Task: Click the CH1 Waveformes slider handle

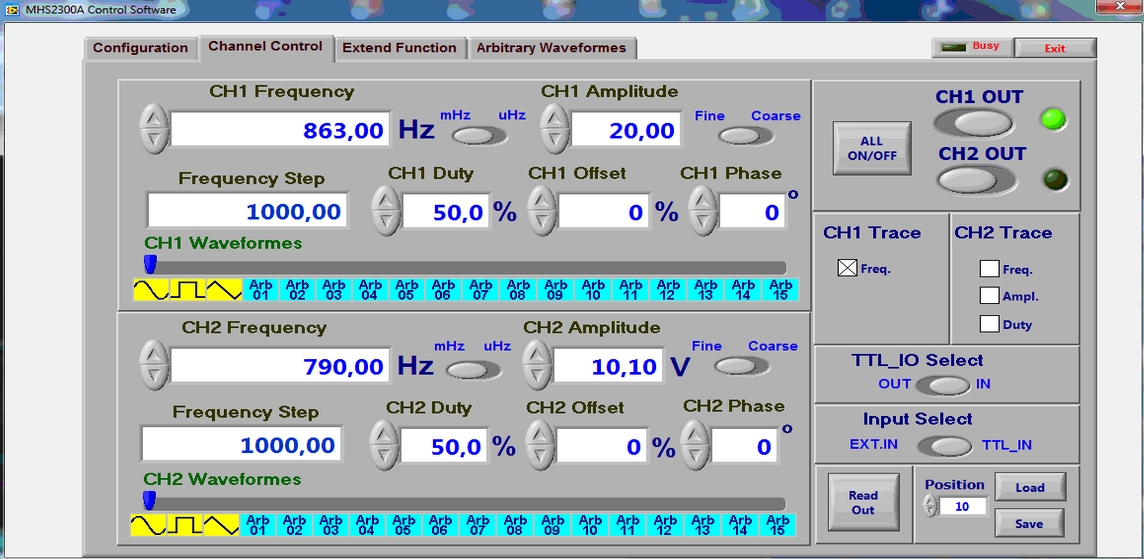Action: click(150, 263)
